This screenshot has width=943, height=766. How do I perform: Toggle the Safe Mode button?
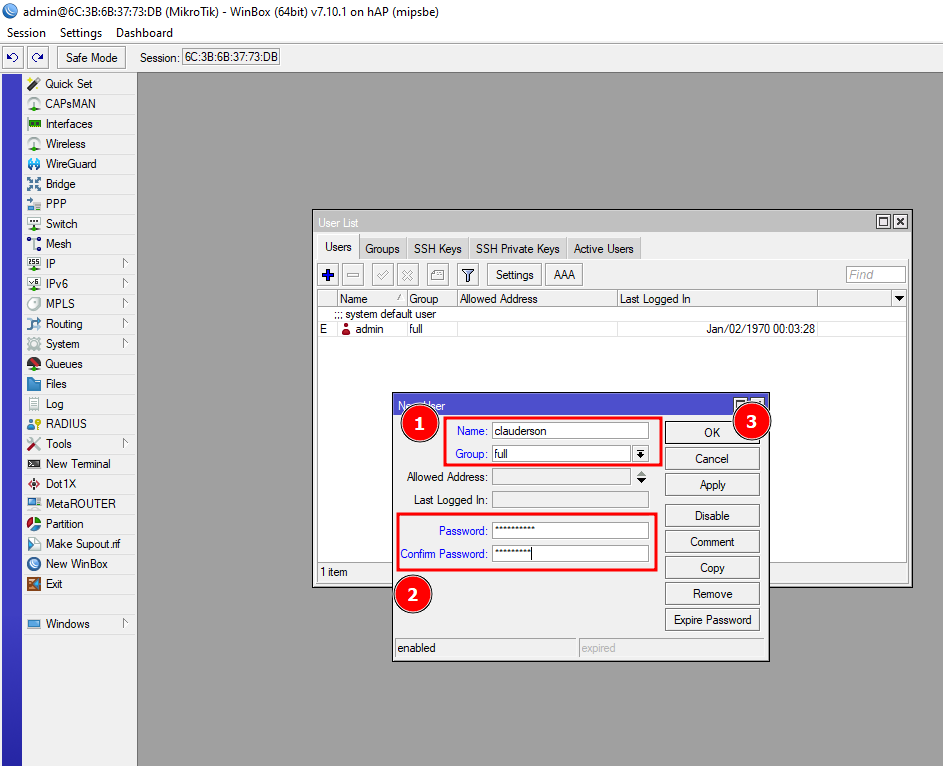click(x=91, y=58)
